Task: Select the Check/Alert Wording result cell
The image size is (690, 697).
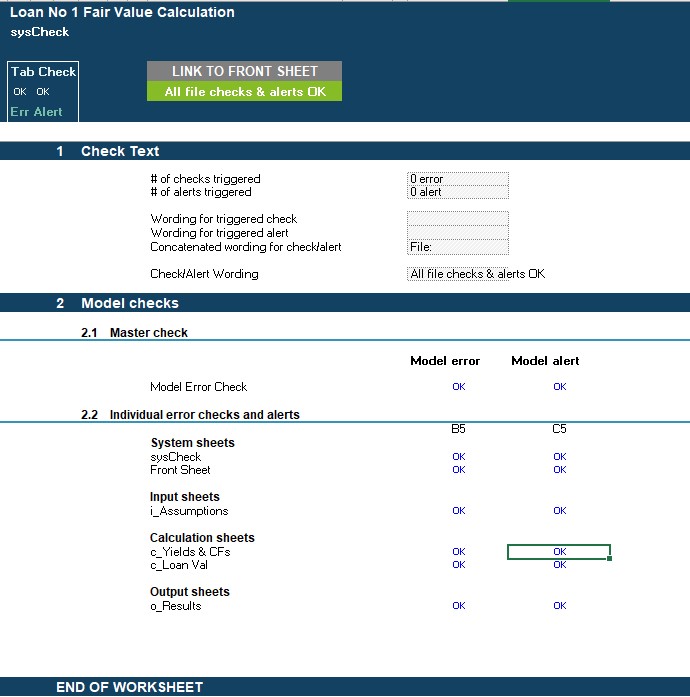Action: [457, 274]
